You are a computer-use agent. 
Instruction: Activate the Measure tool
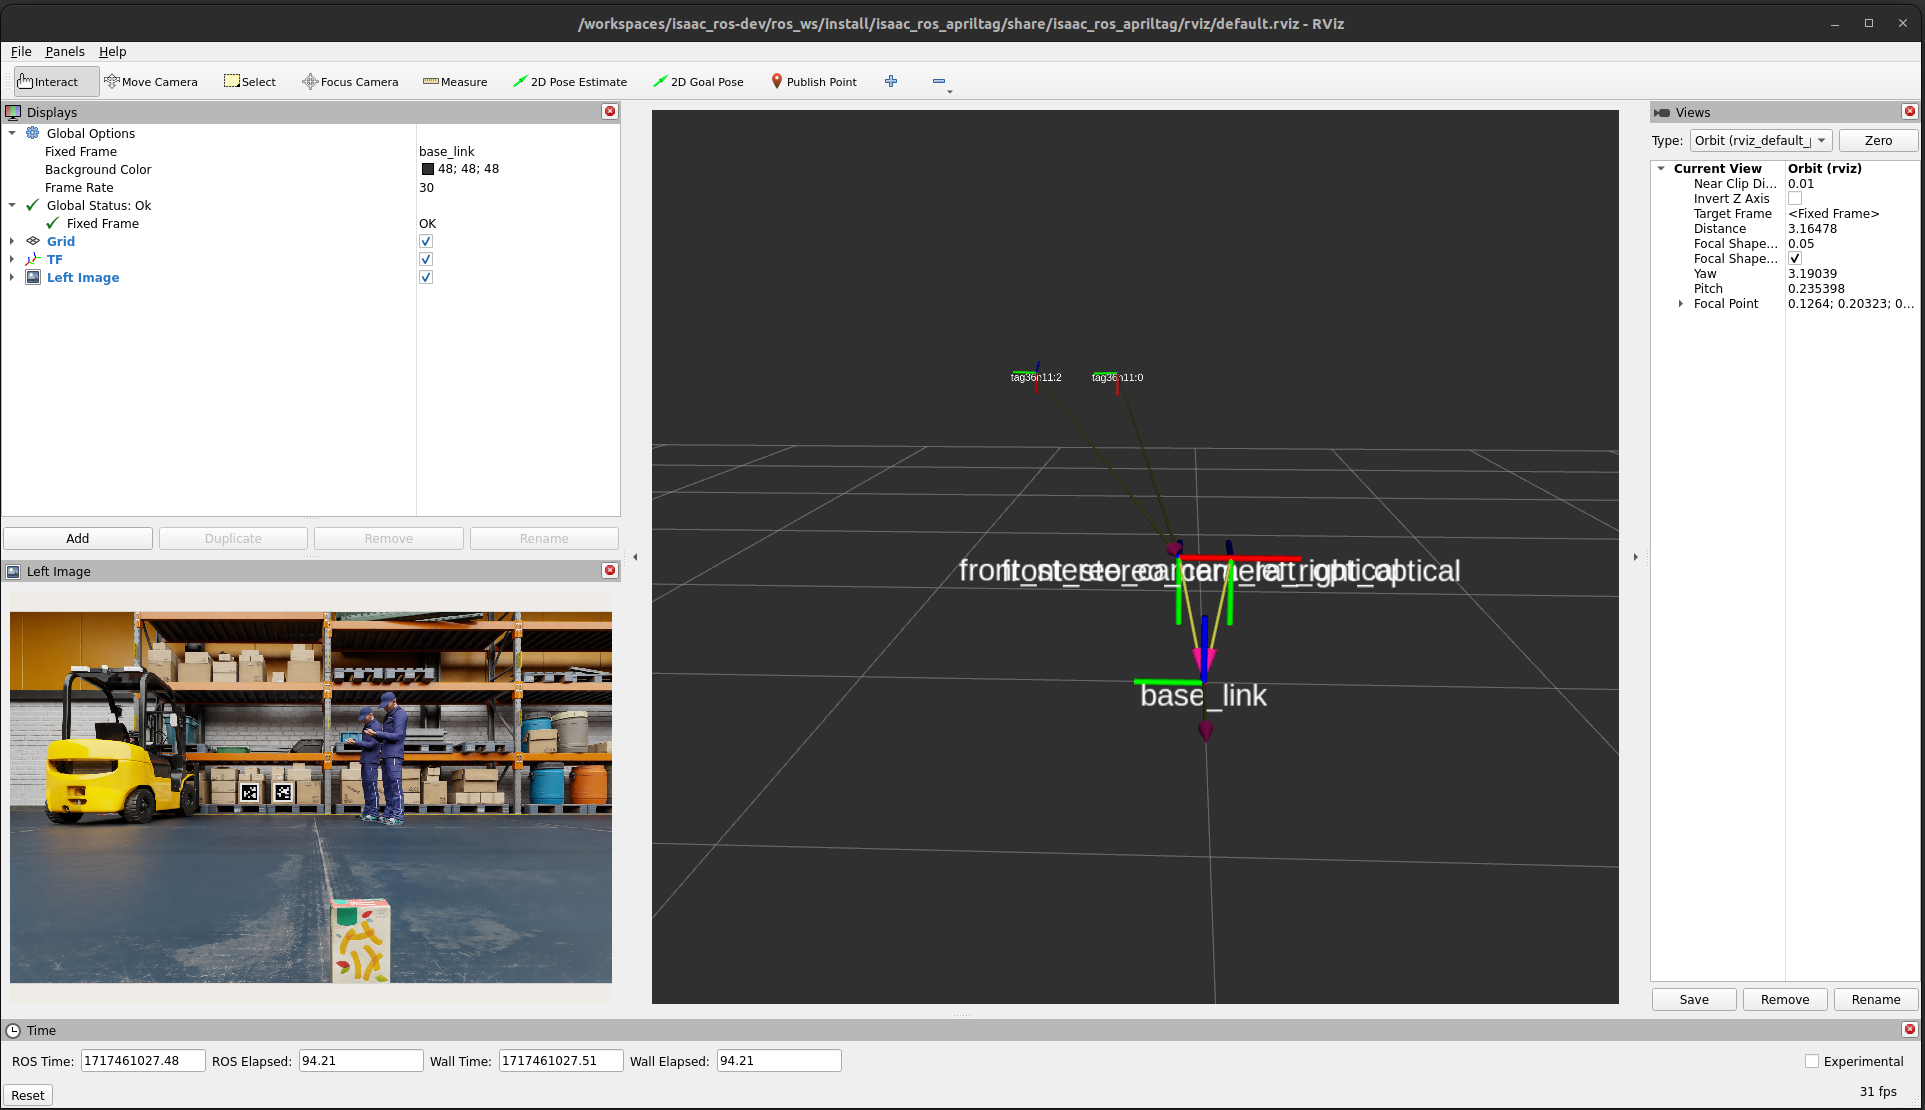(x=455, y=81)
